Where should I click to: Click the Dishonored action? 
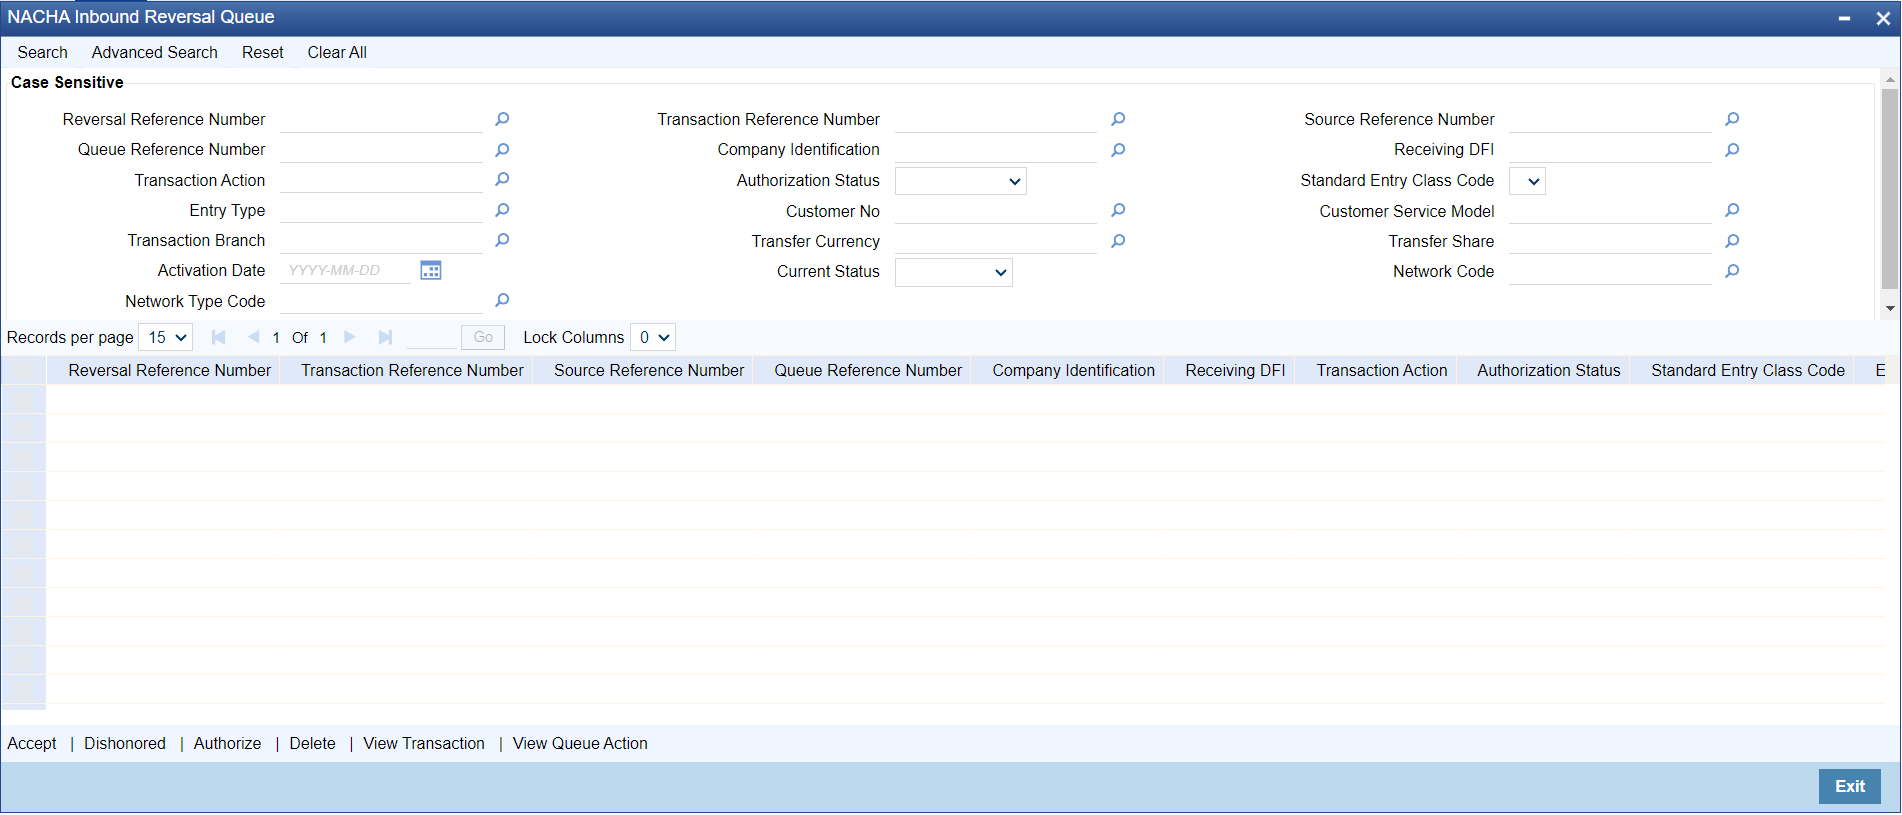[125, 743]
